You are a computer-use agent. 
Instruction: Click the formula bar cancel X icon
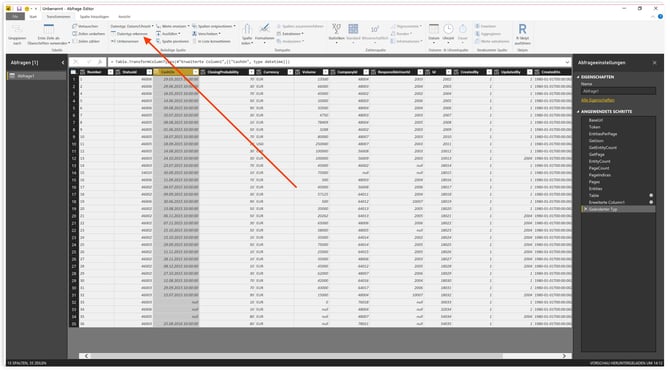(76, 62)
